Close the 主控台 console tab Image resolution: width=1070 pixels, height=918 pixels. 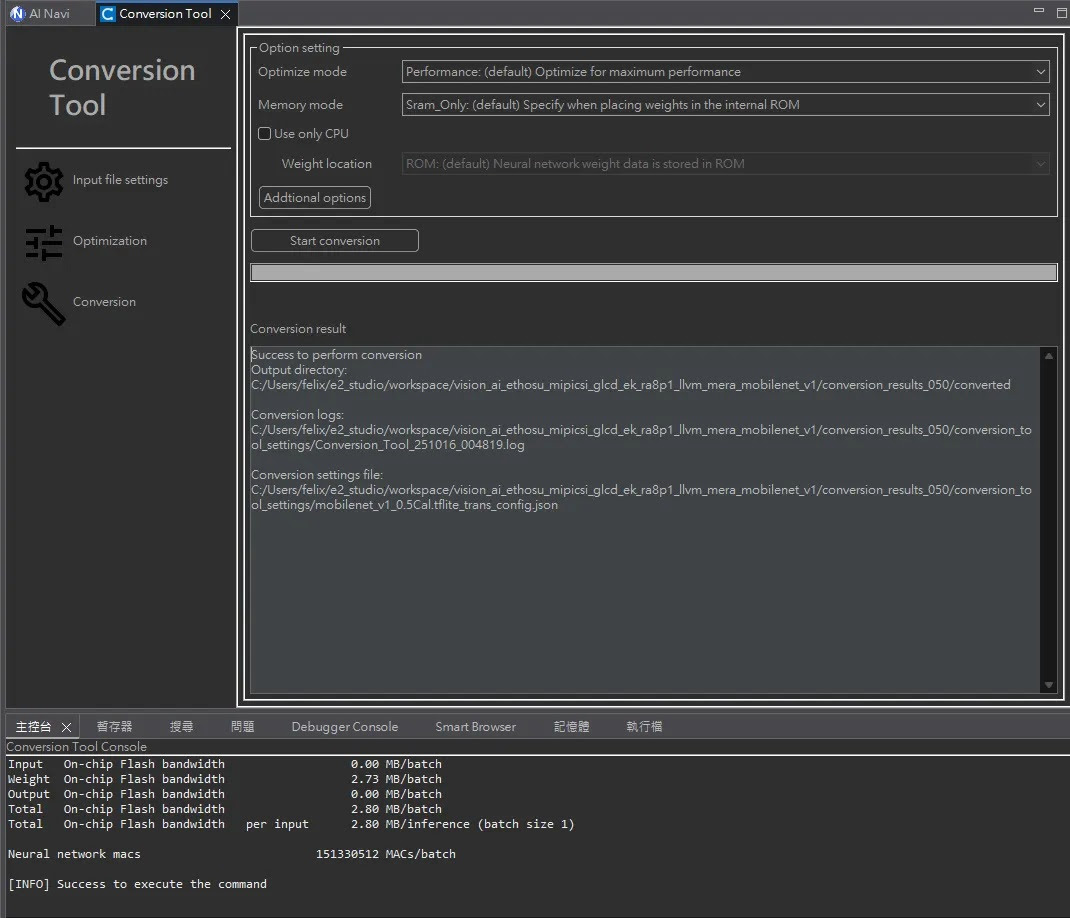click(x=67, y=727)
